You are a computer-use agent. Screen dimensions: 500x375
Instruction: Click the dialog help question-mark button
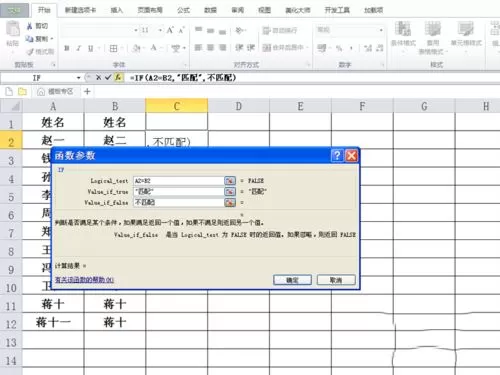337,155
